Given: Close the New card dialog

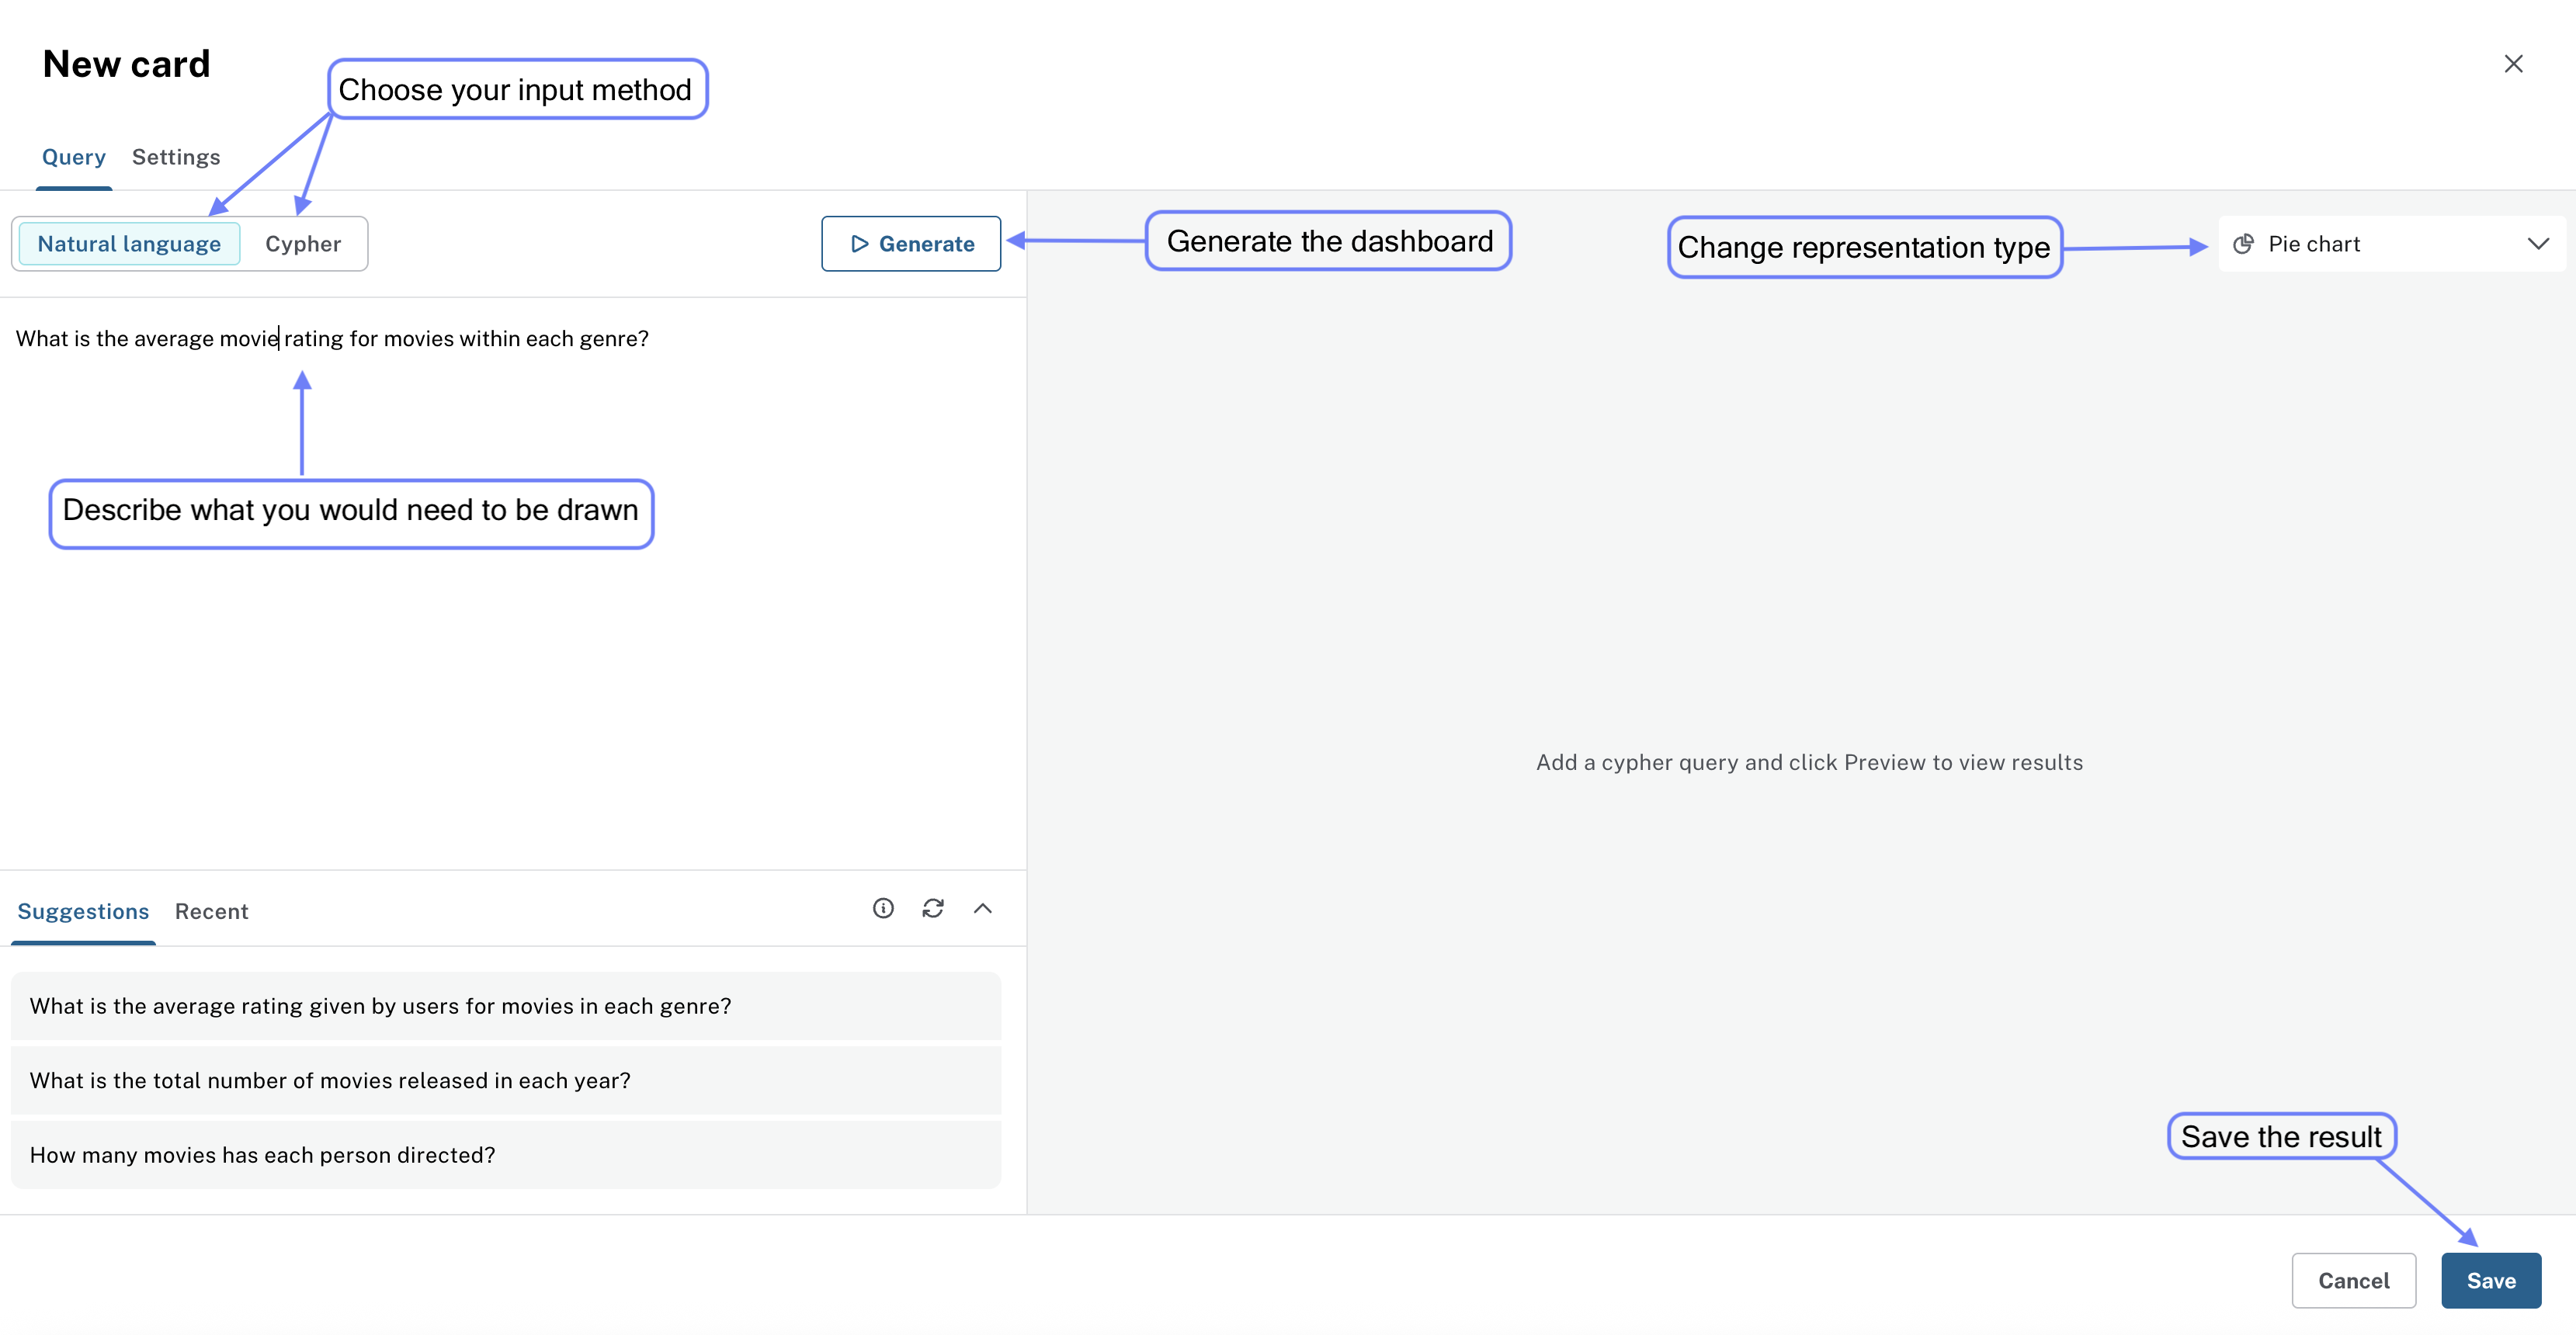Looking at the screenshot, I should pos(2514,63).
